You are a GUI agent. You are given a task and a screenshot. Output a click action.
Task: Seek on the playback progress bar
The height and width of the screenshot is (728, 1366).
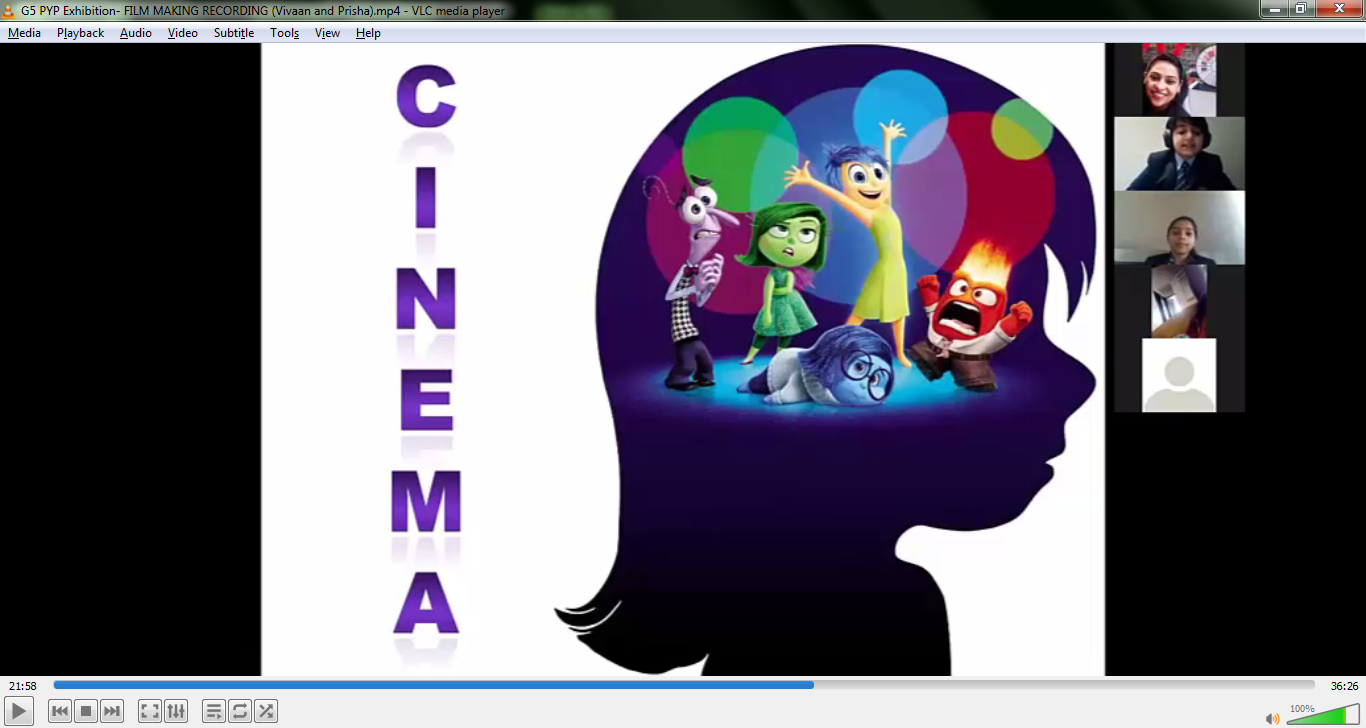coord(684,685)
